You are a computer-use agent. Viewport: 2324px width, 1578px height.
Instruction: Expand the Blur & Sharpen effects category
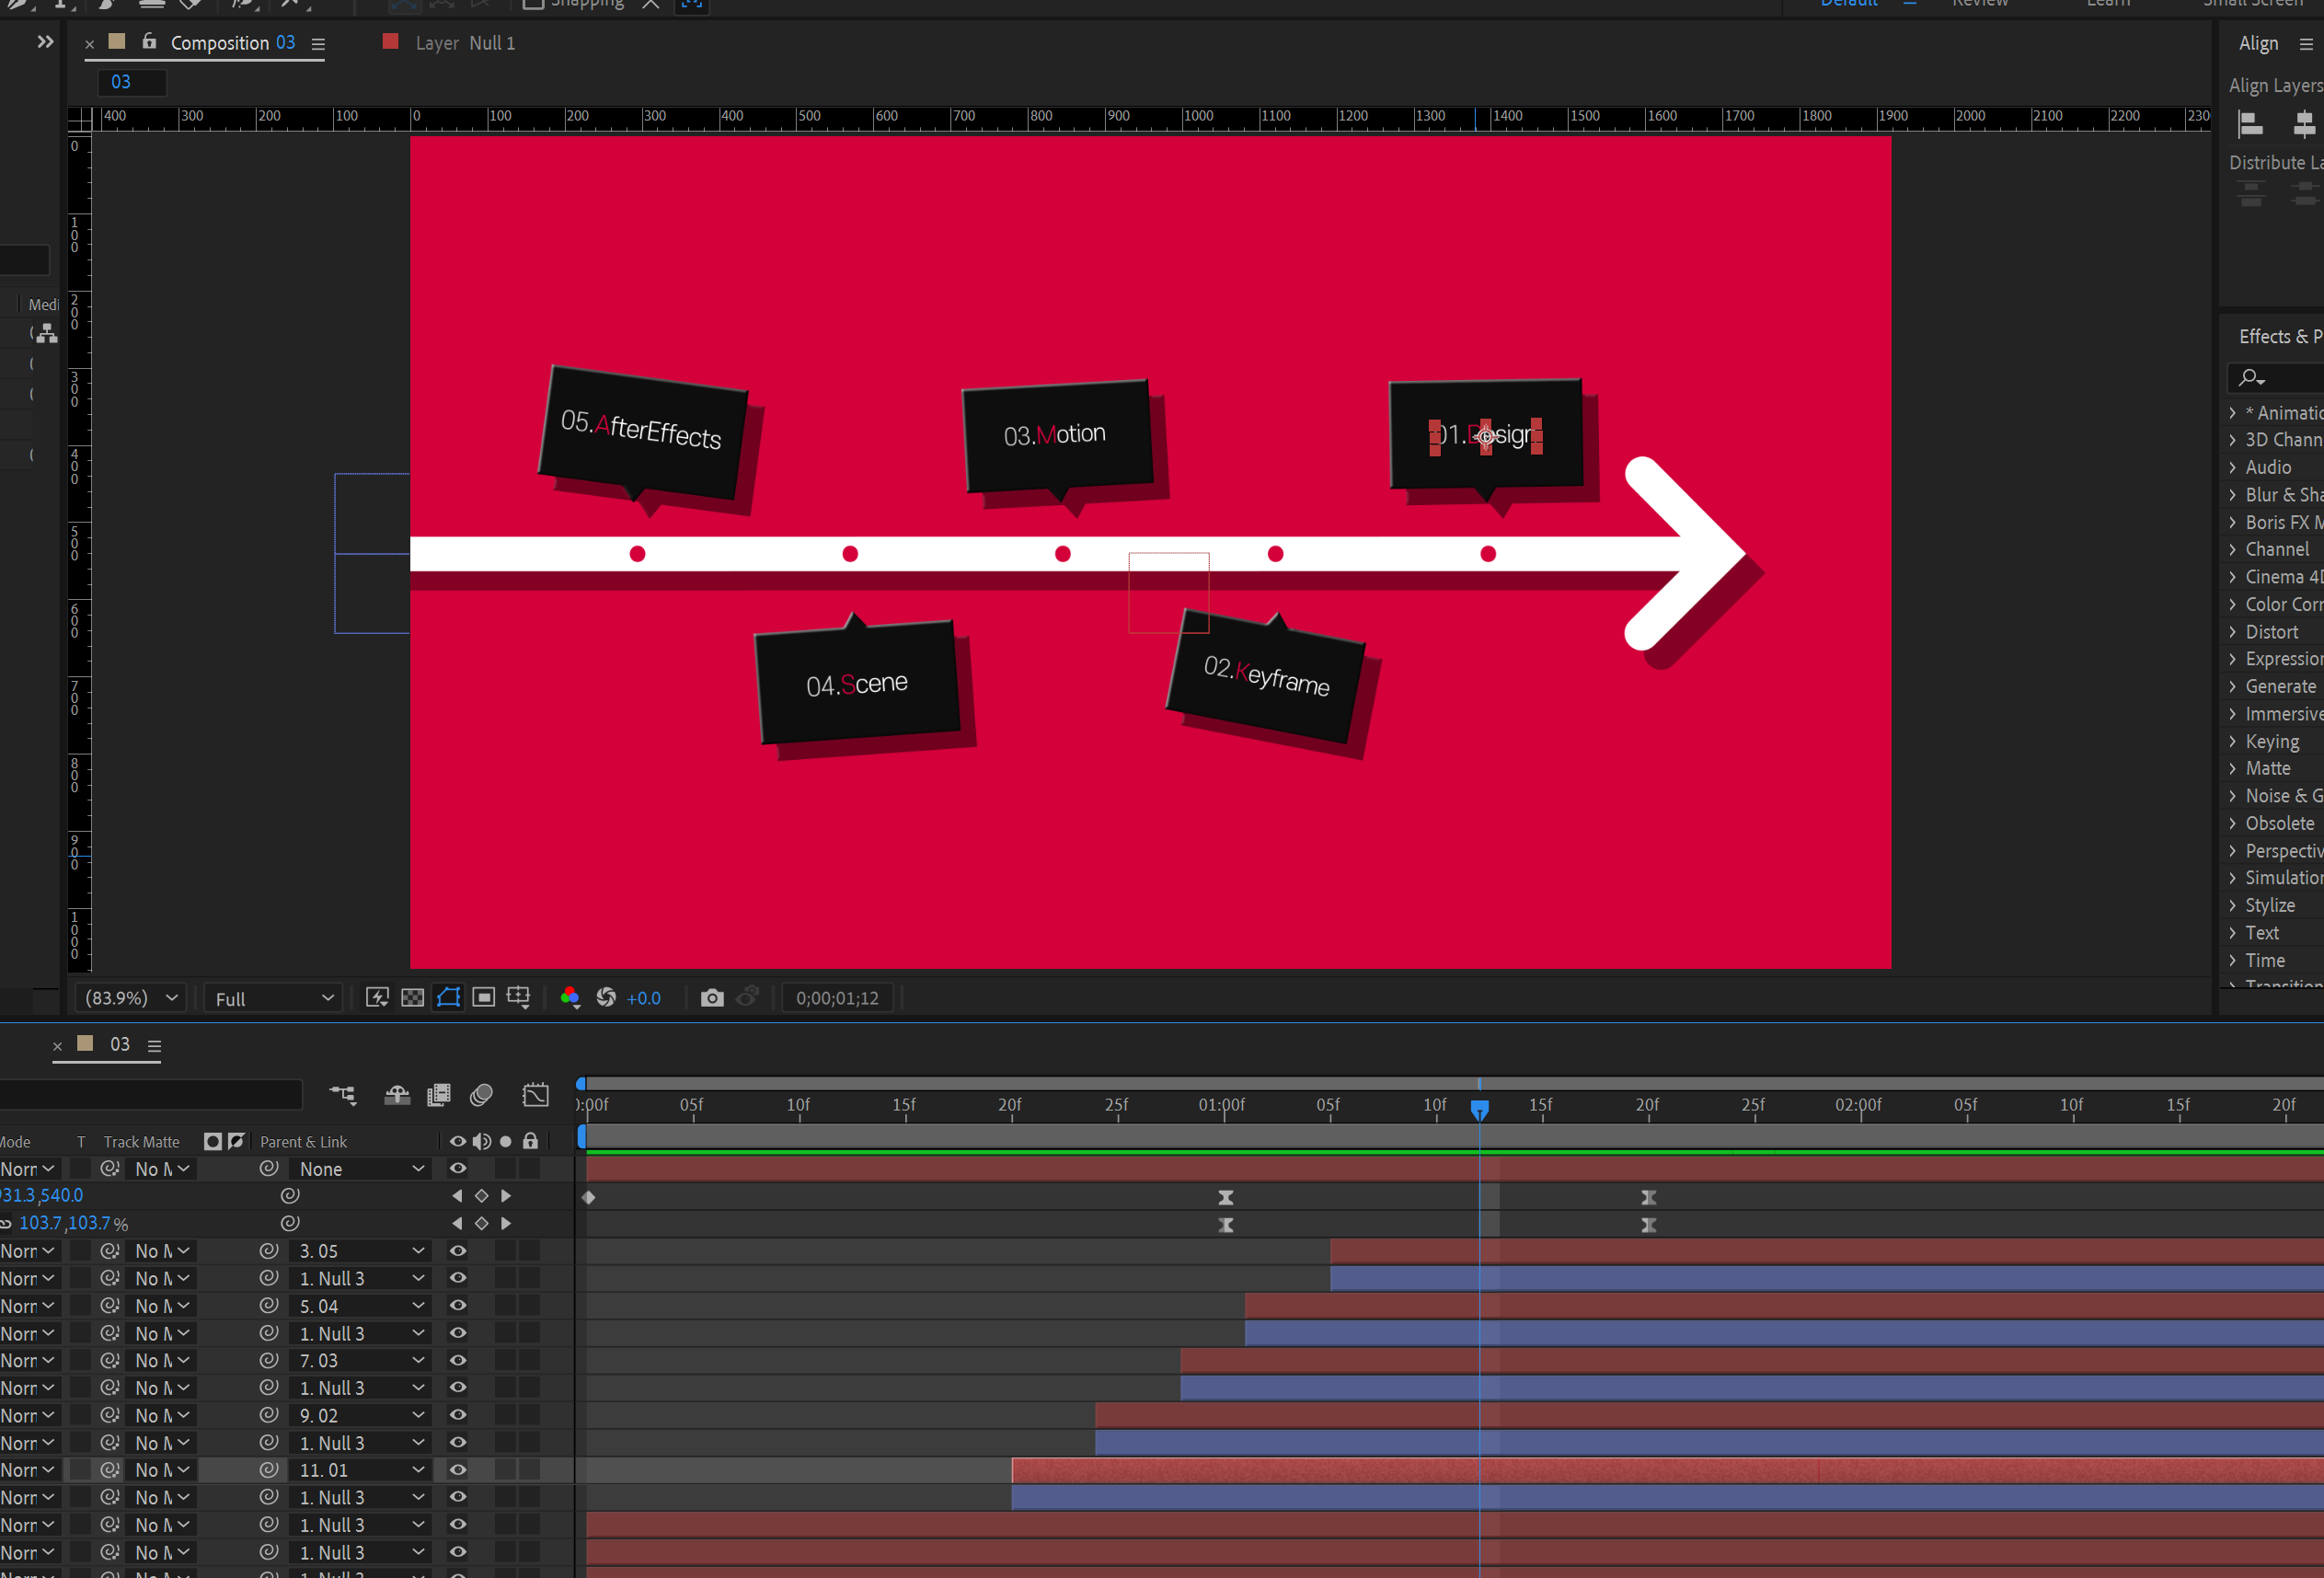(x=2232, y=494)
